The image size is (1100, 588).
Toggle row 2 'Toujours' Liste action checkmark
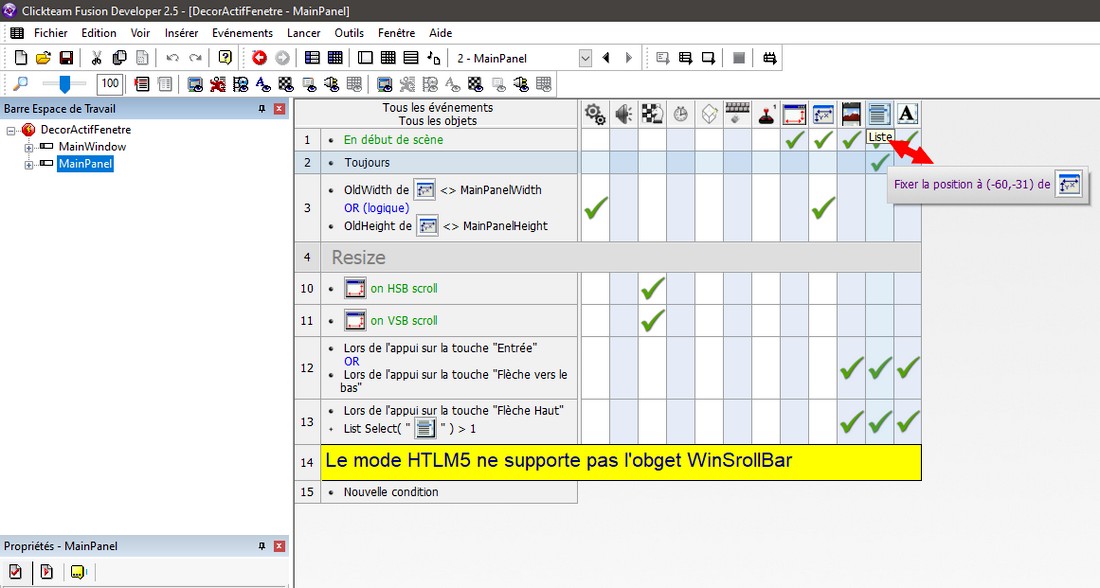879,163
